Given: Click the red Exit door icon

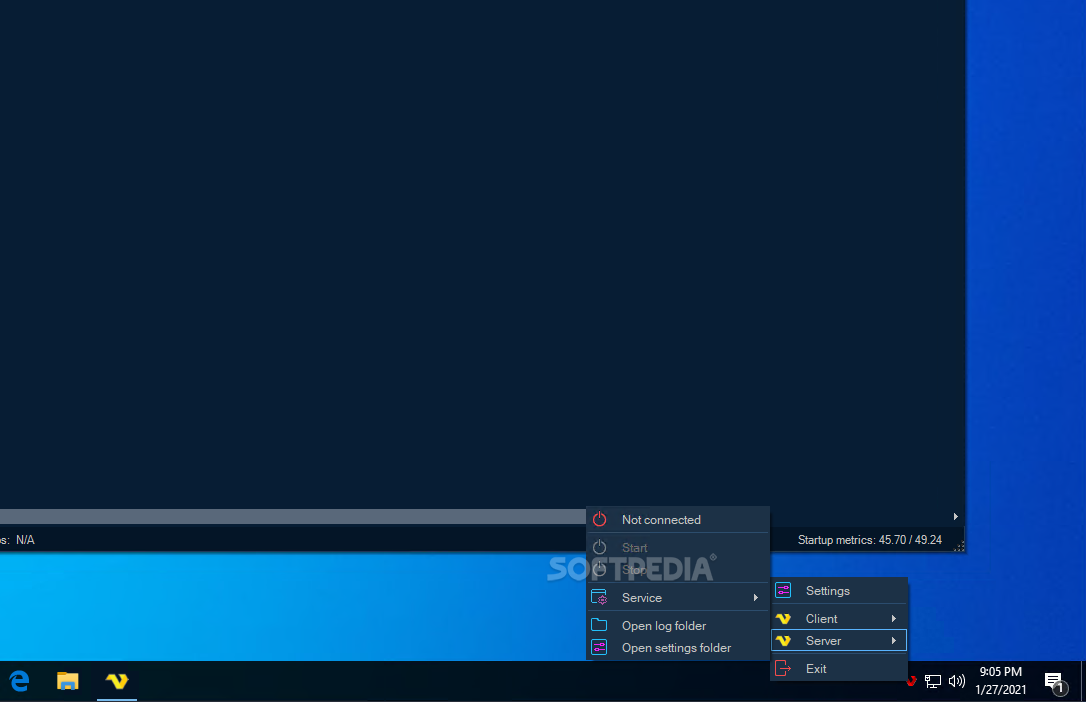Looking at the screenshot, I should 783,668.
